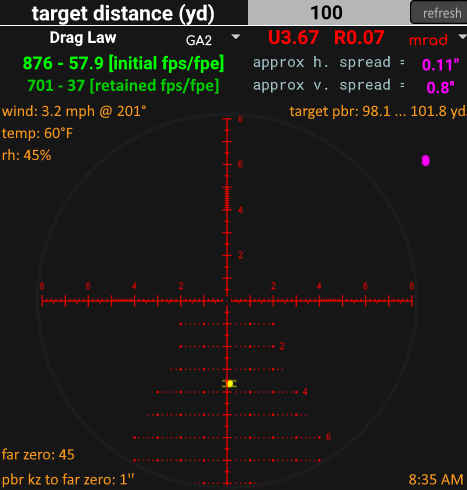Click the 'temp: 60°F' text
Viewport: 467px width, 490px height.
pyautogui.click(x=37, y=133)
